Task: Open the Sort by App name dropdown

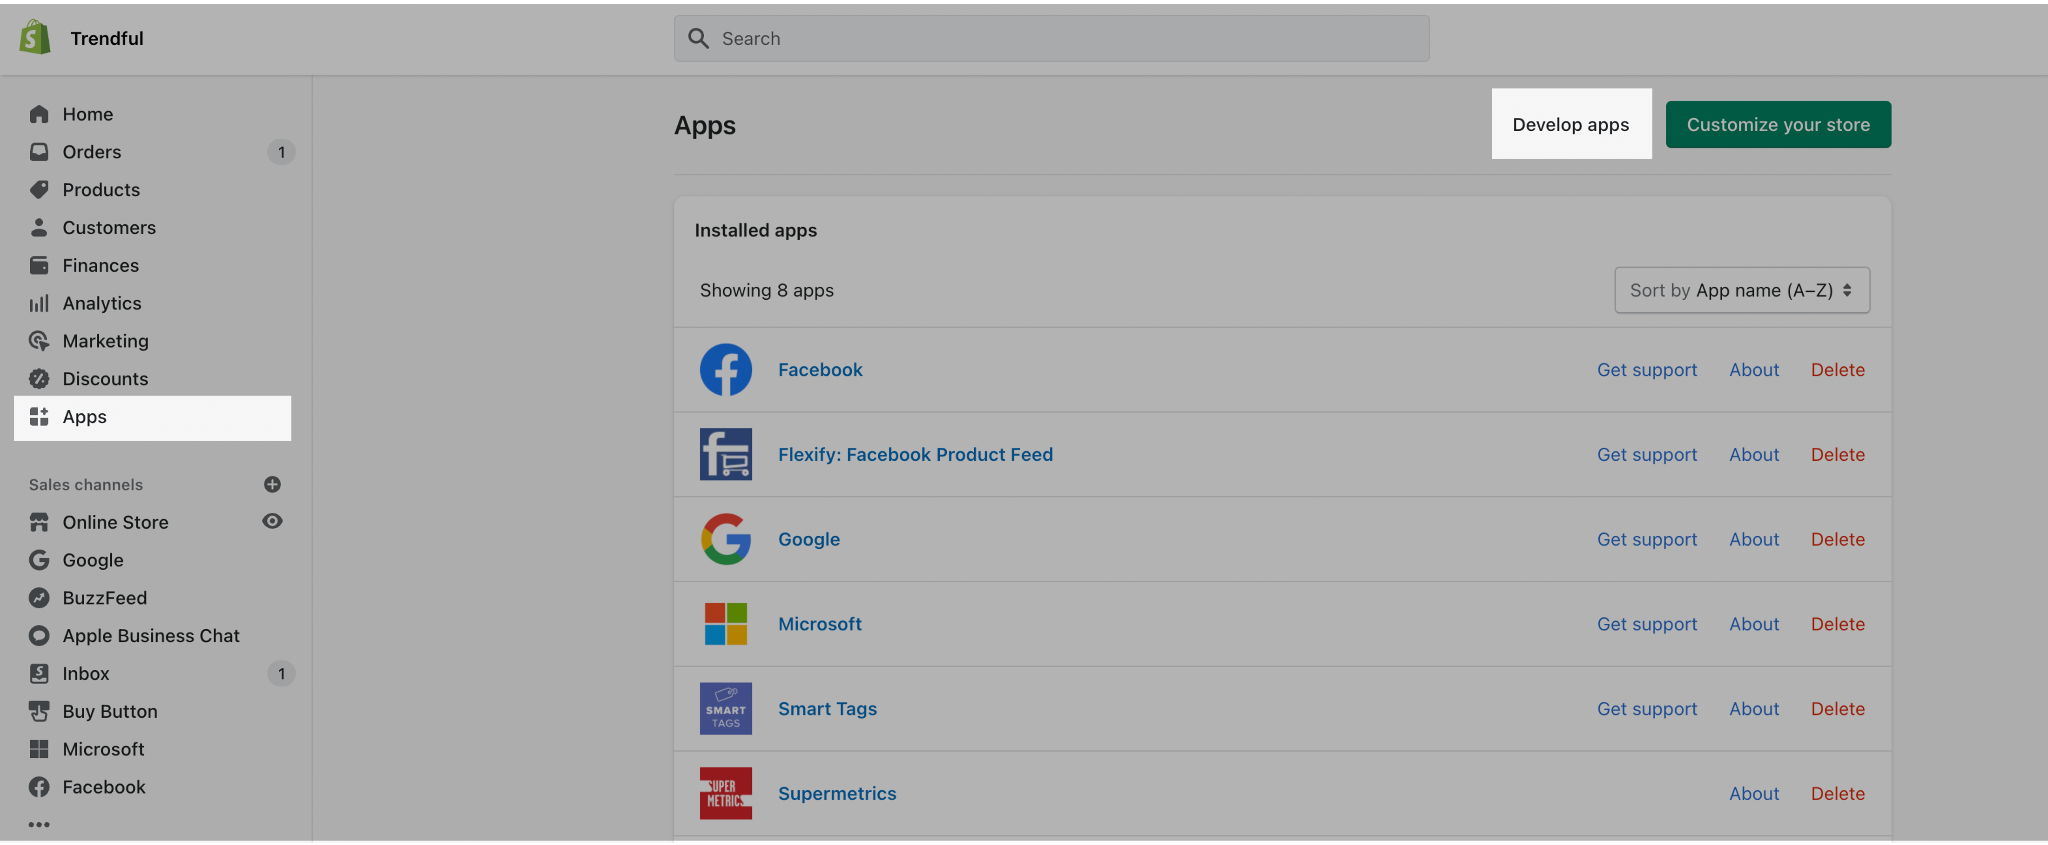Action: pyautogui.click(x=1742, y=290)
